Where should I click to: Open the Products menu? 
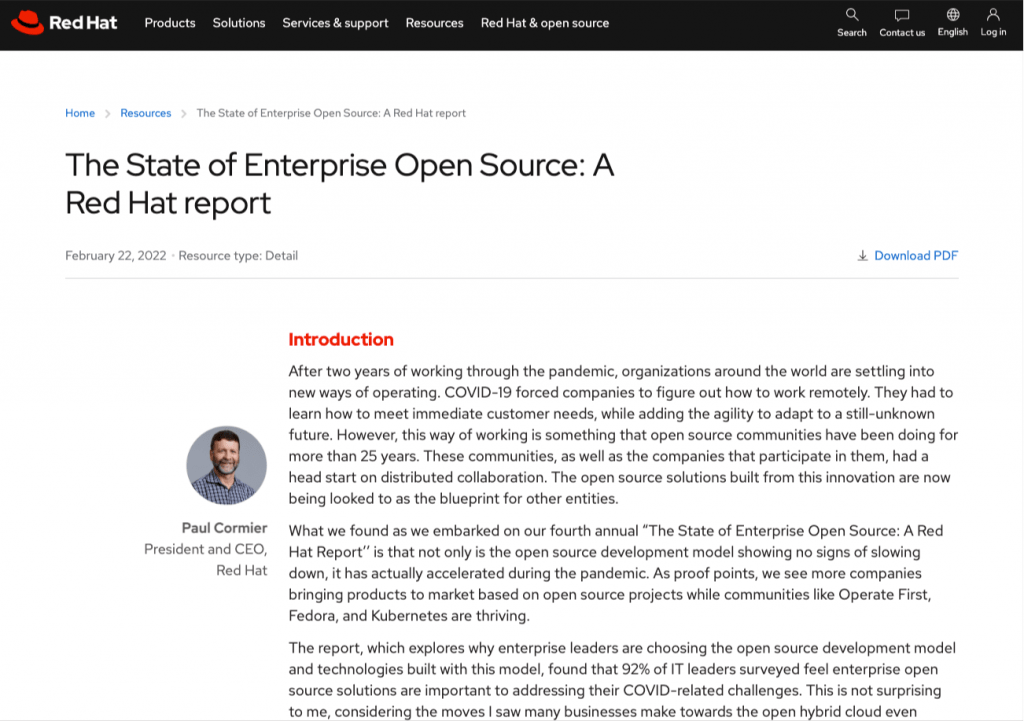click(x=170, y=23)
